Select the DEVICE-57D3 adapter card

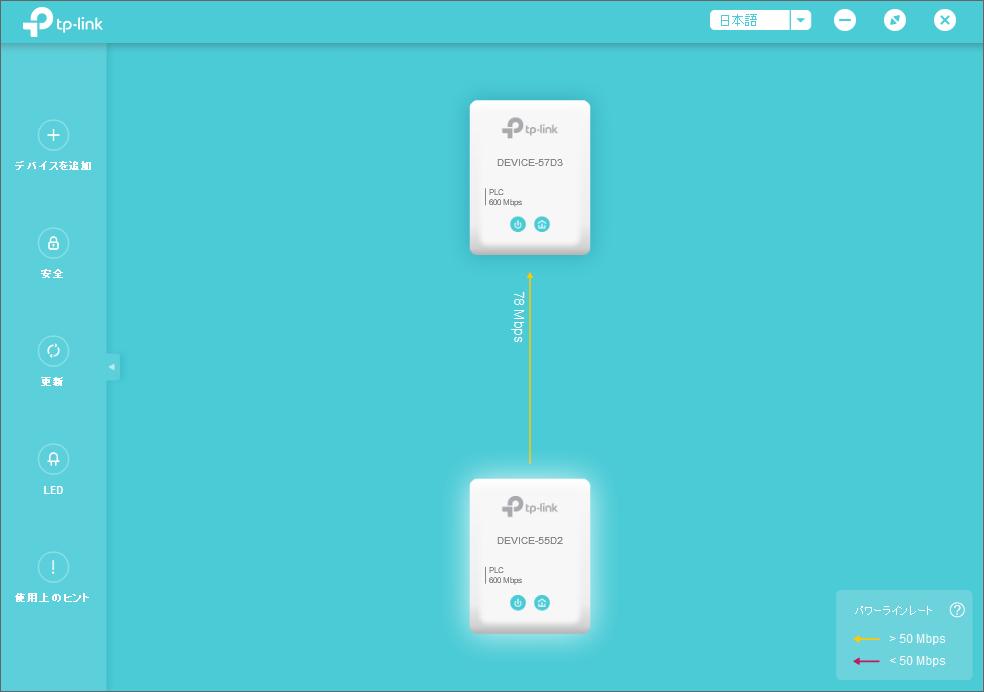tap(530, 177)
